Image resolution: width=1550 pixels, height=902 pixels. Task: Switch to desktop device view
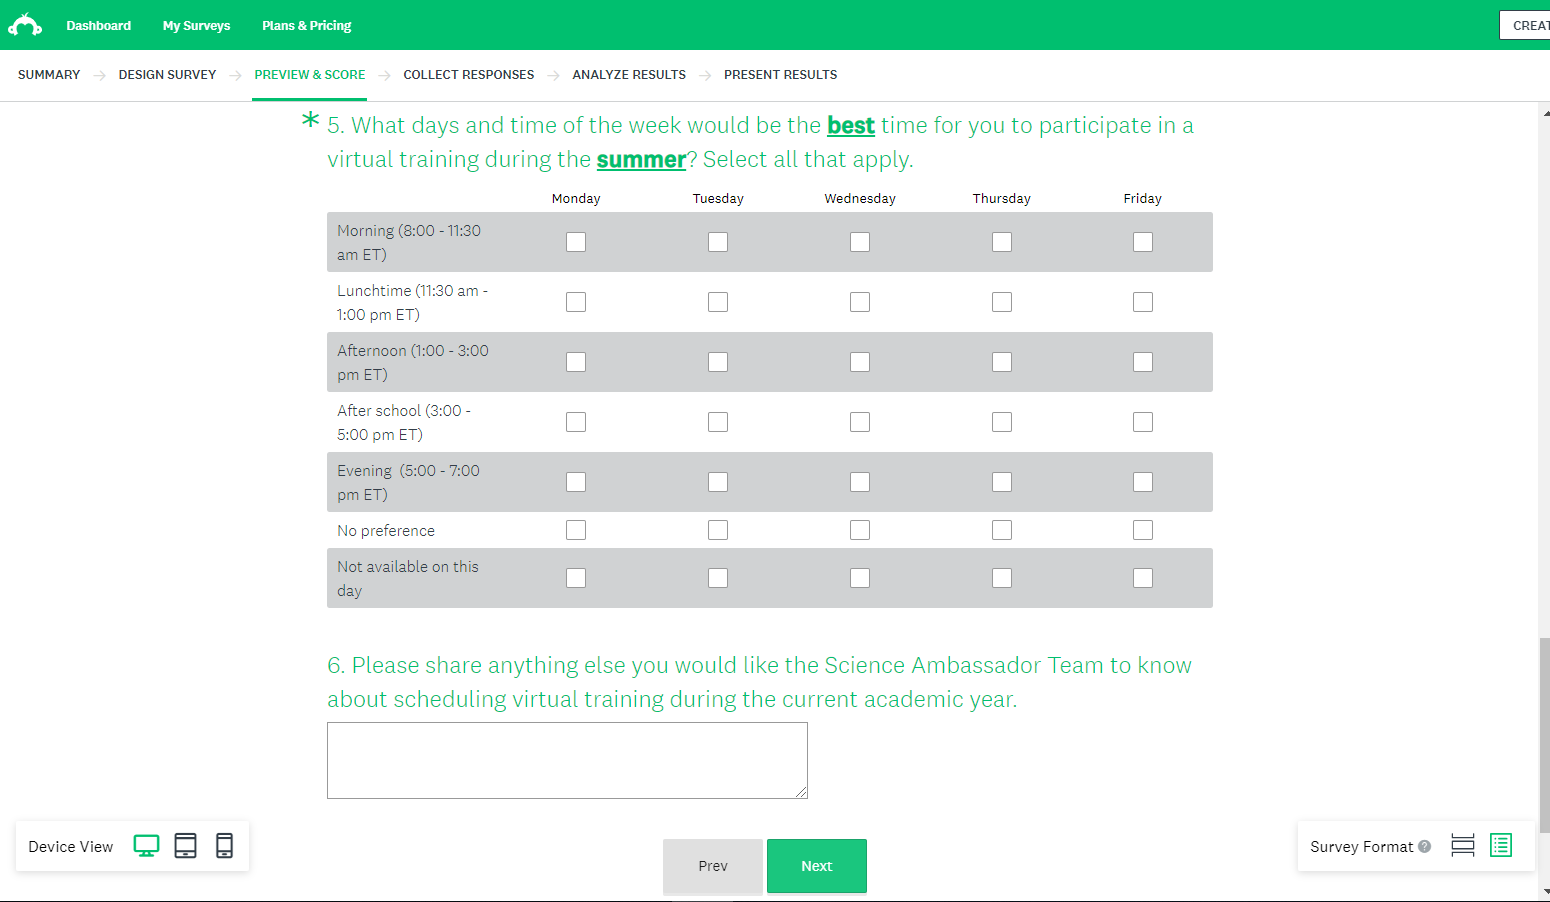pyautogui.click(x=146, y=846)
